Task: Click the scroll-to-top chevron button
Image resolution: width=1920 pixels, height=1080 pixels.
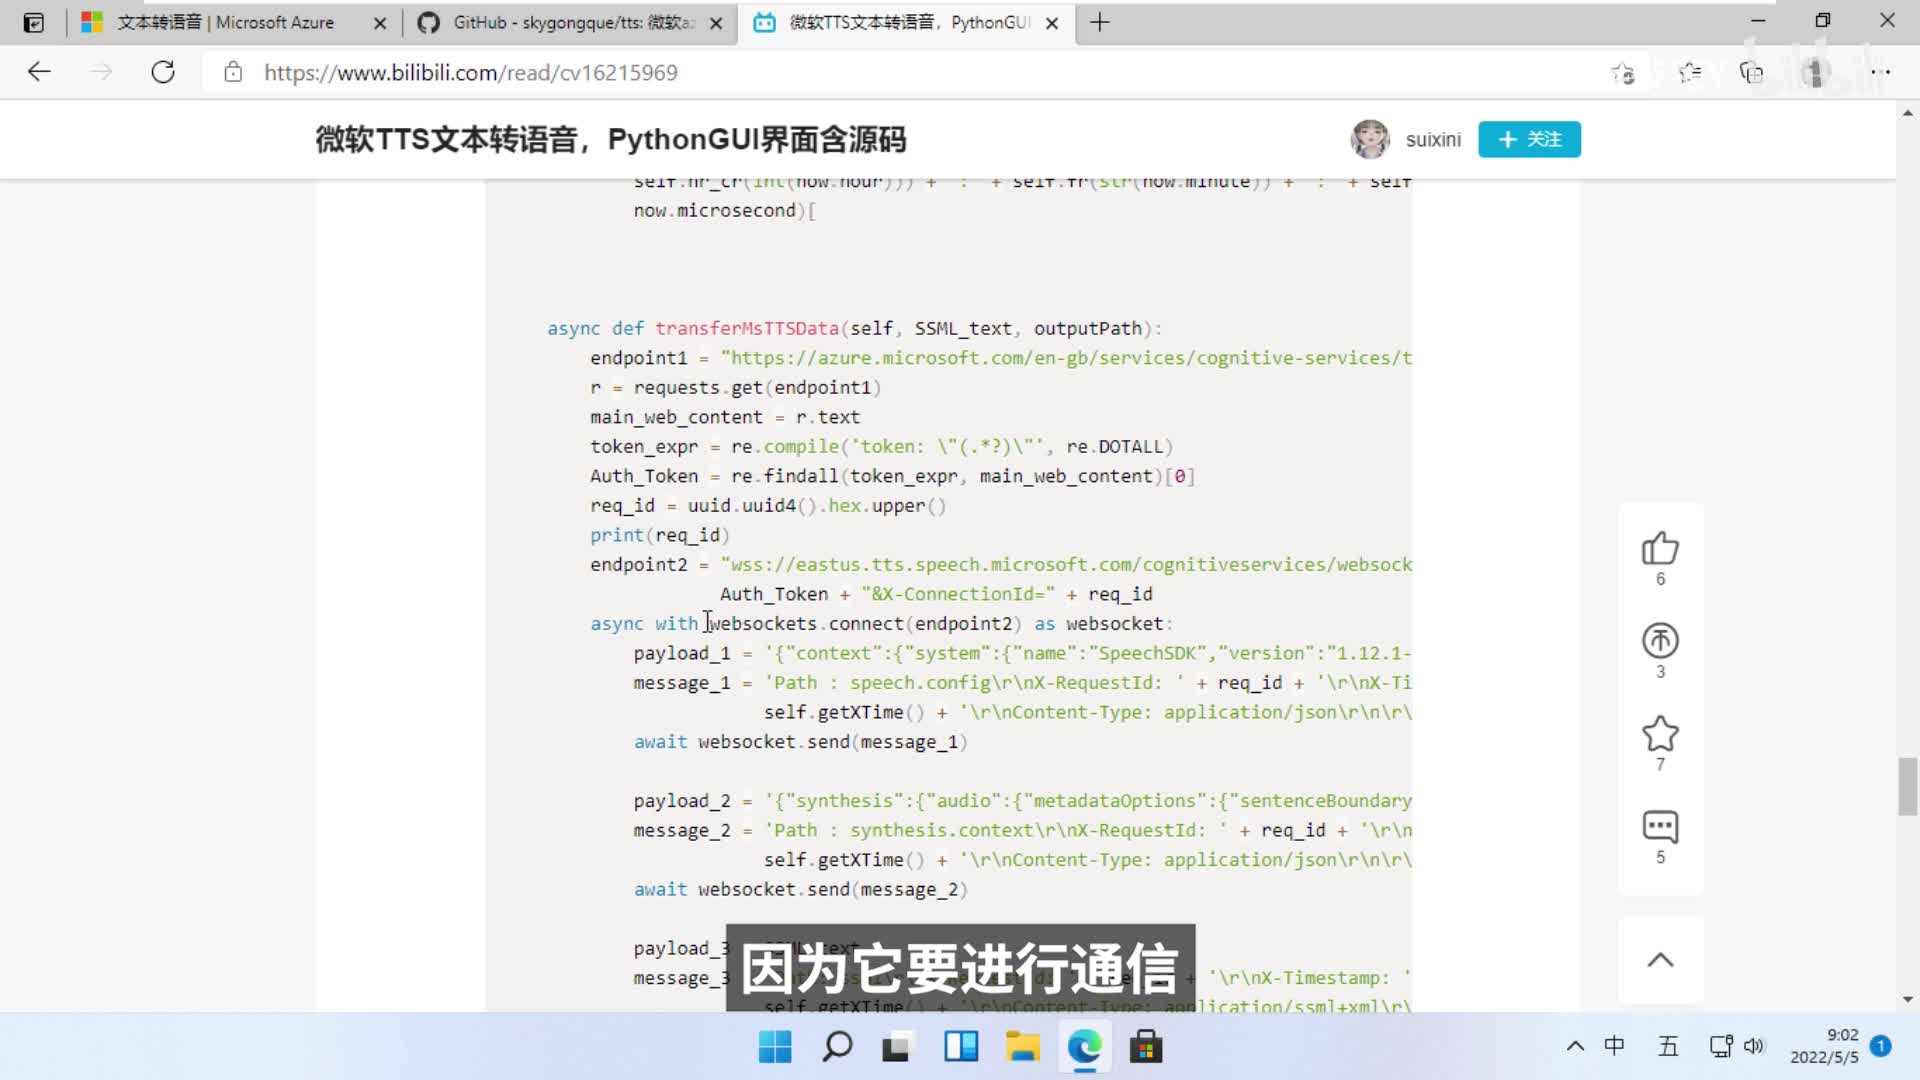Action: (x=1660, y=960)
